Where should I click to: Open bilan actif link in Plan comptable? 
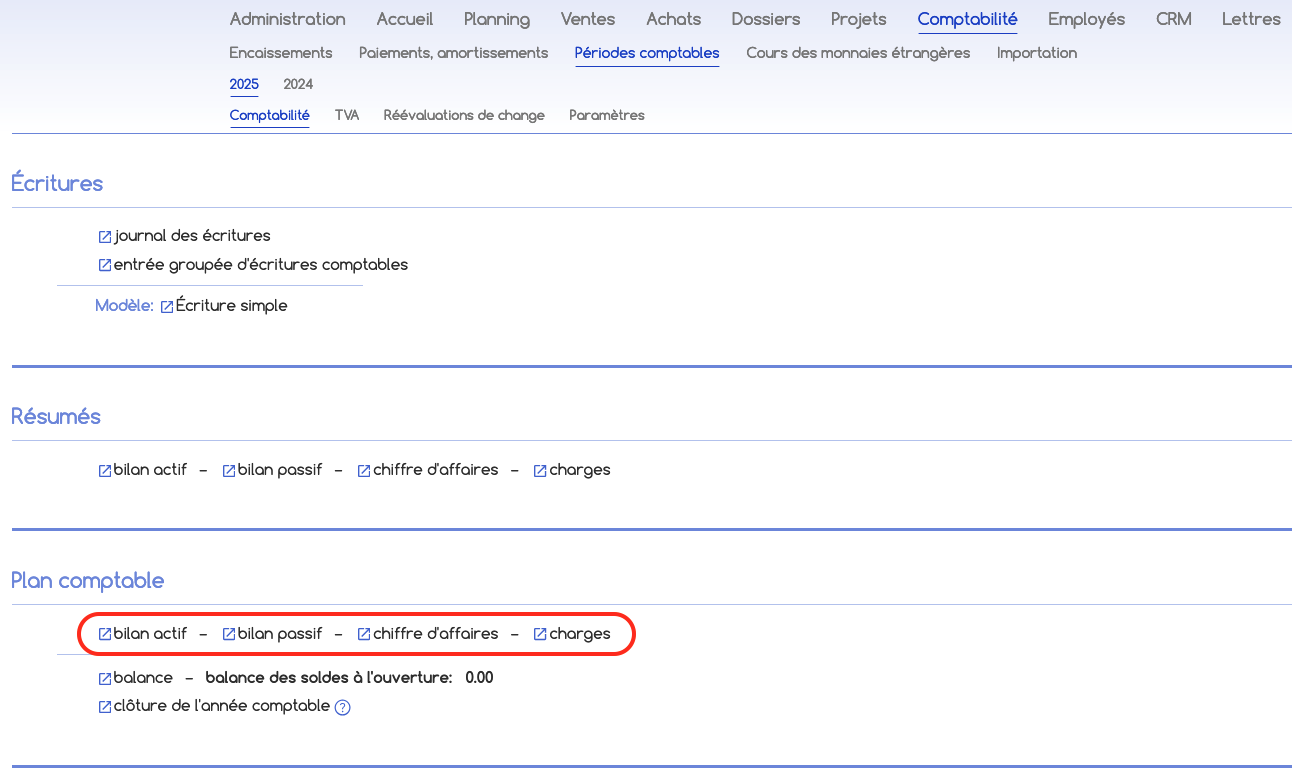pos(150,634)
